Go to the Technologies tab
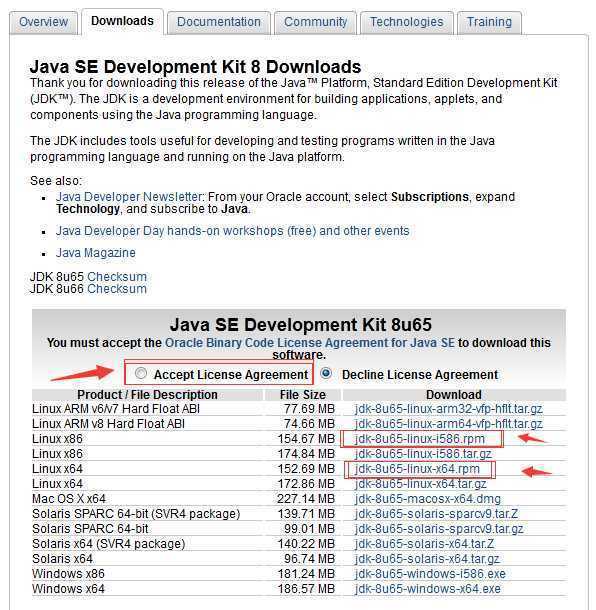Viewport: 596px width, 610px height. [x=407, y=22]
